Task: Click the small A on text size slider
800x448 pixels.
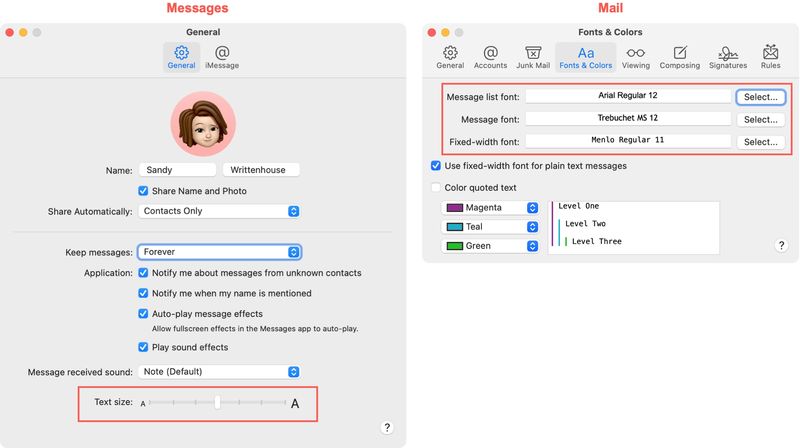Action: [143, 404]
